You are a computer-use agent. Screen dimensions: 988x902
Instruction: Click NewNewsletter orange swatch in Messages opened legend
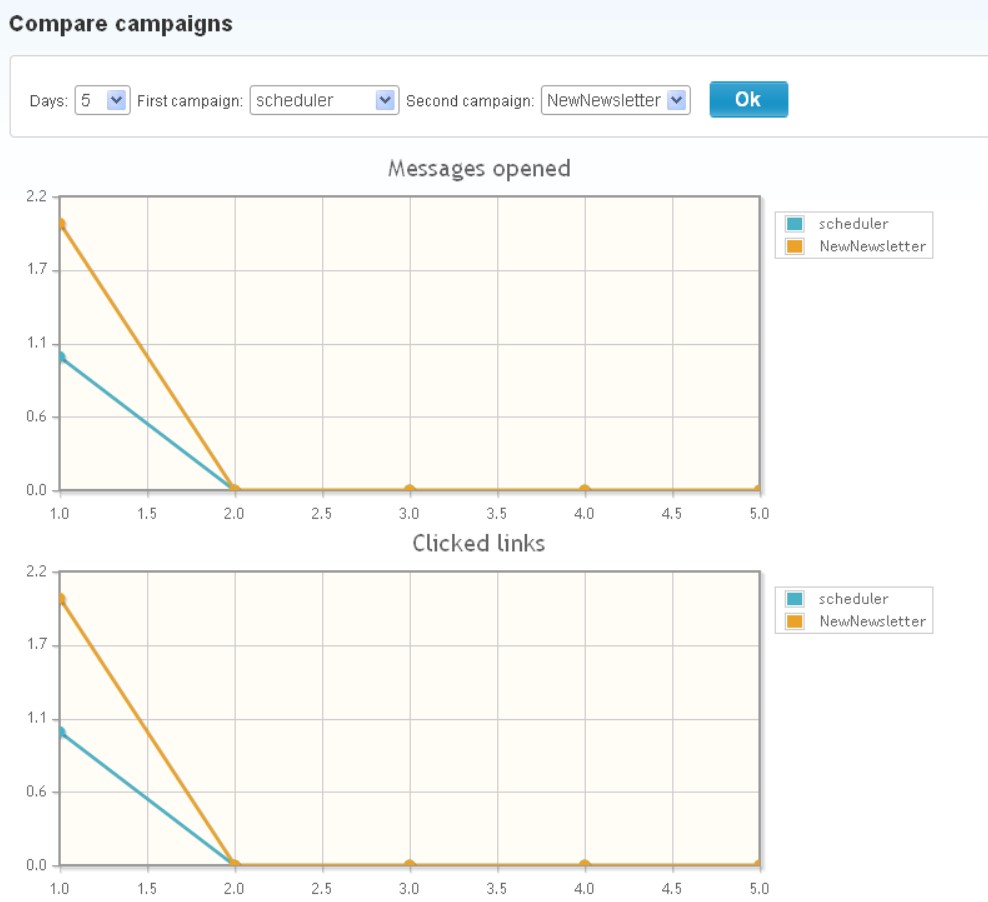[x=795, y=246]
